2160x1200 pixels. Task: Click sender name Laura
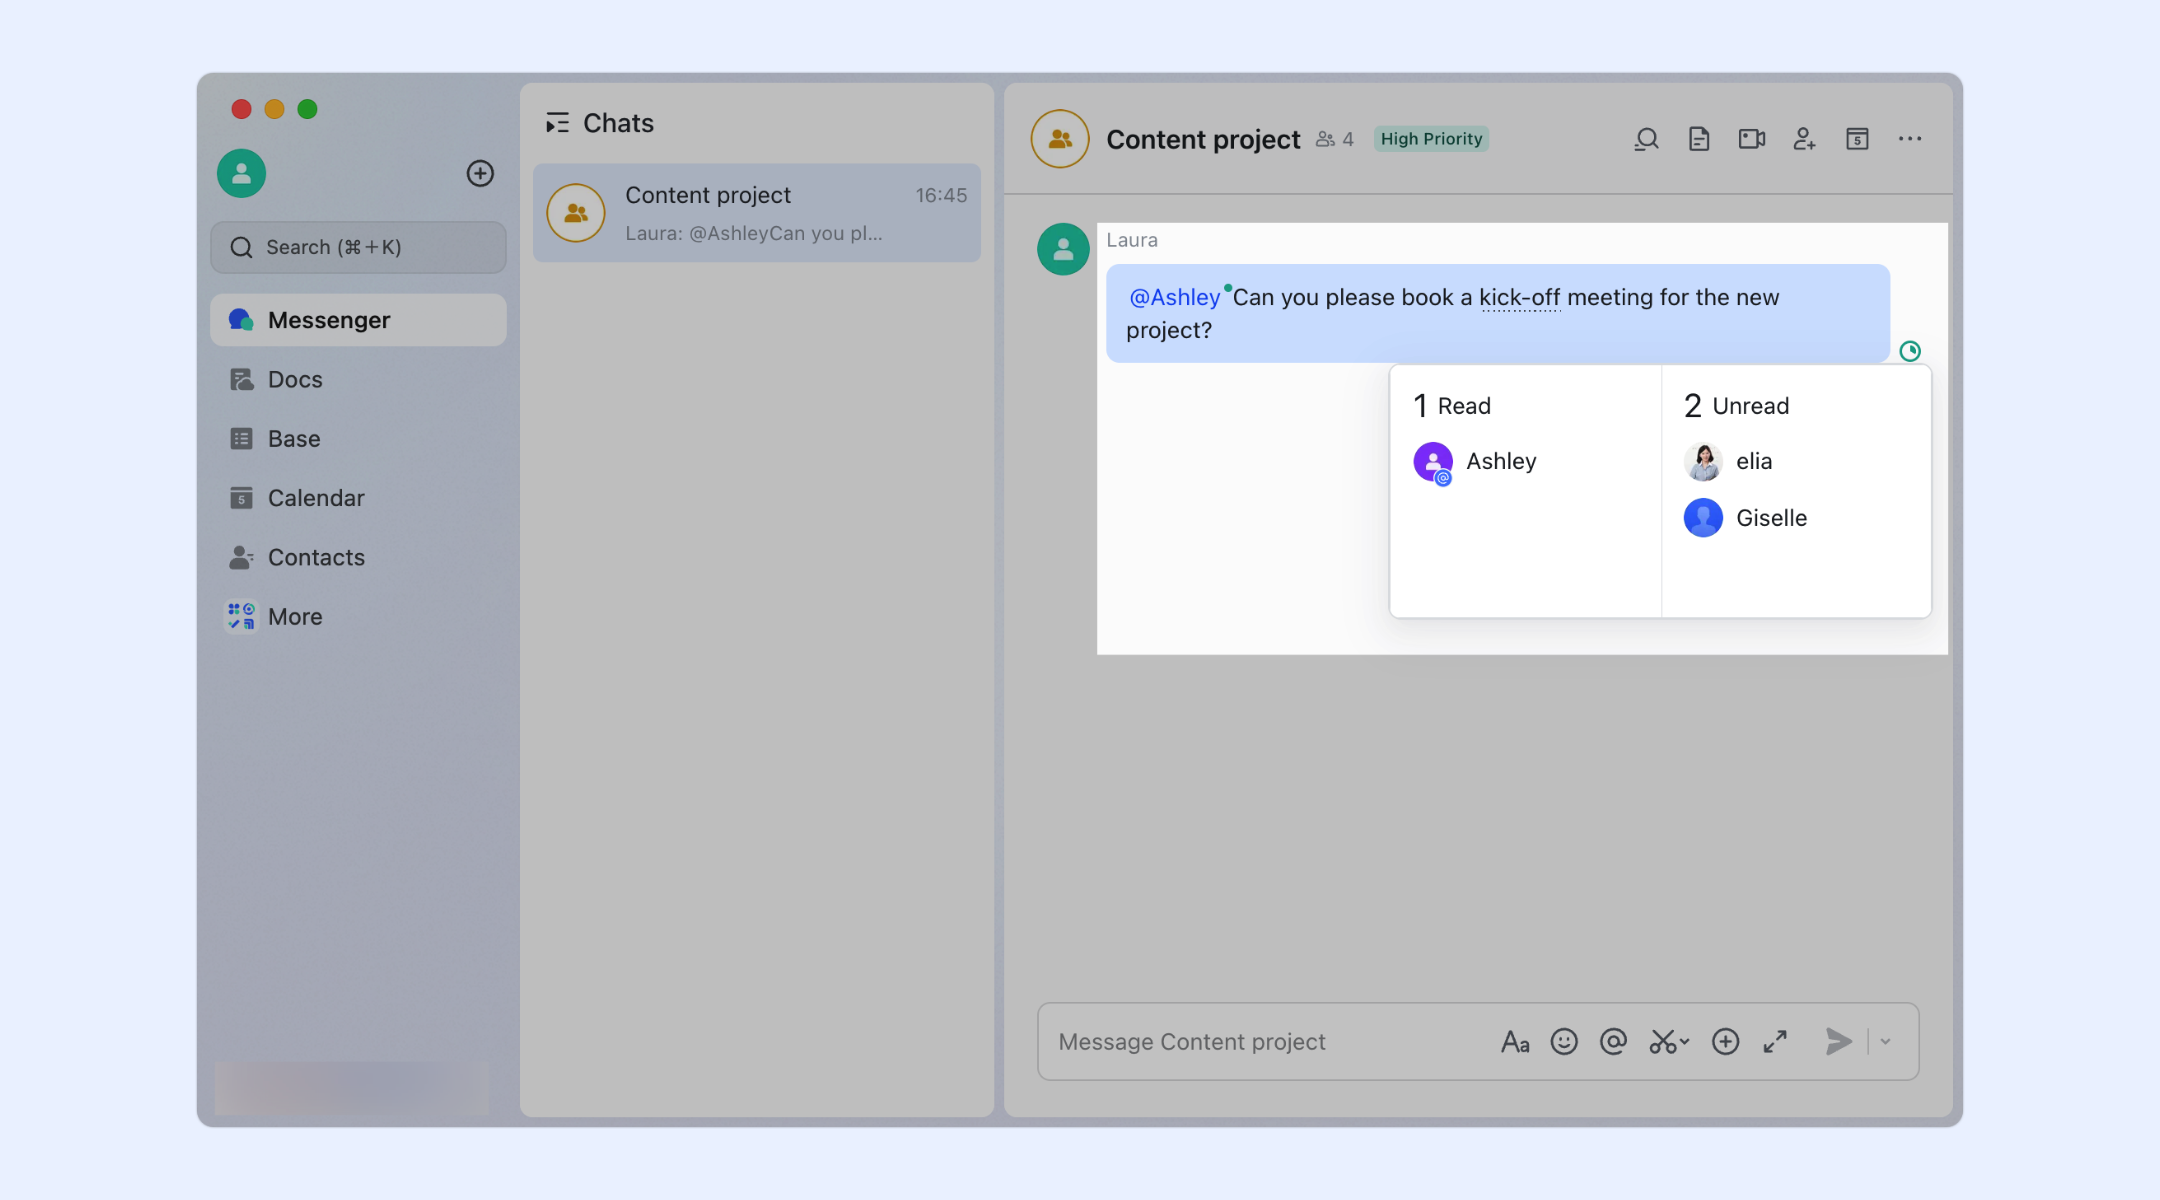1132,240
